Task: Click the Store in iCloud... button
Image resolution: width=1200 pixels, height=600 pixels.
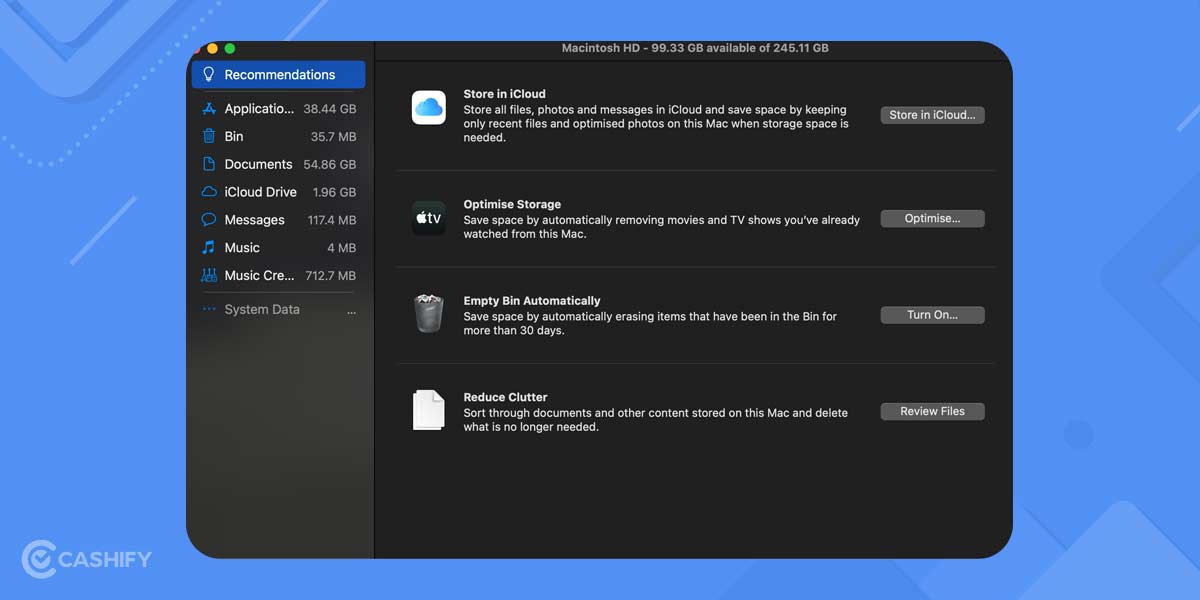Action: click(932, 114)
